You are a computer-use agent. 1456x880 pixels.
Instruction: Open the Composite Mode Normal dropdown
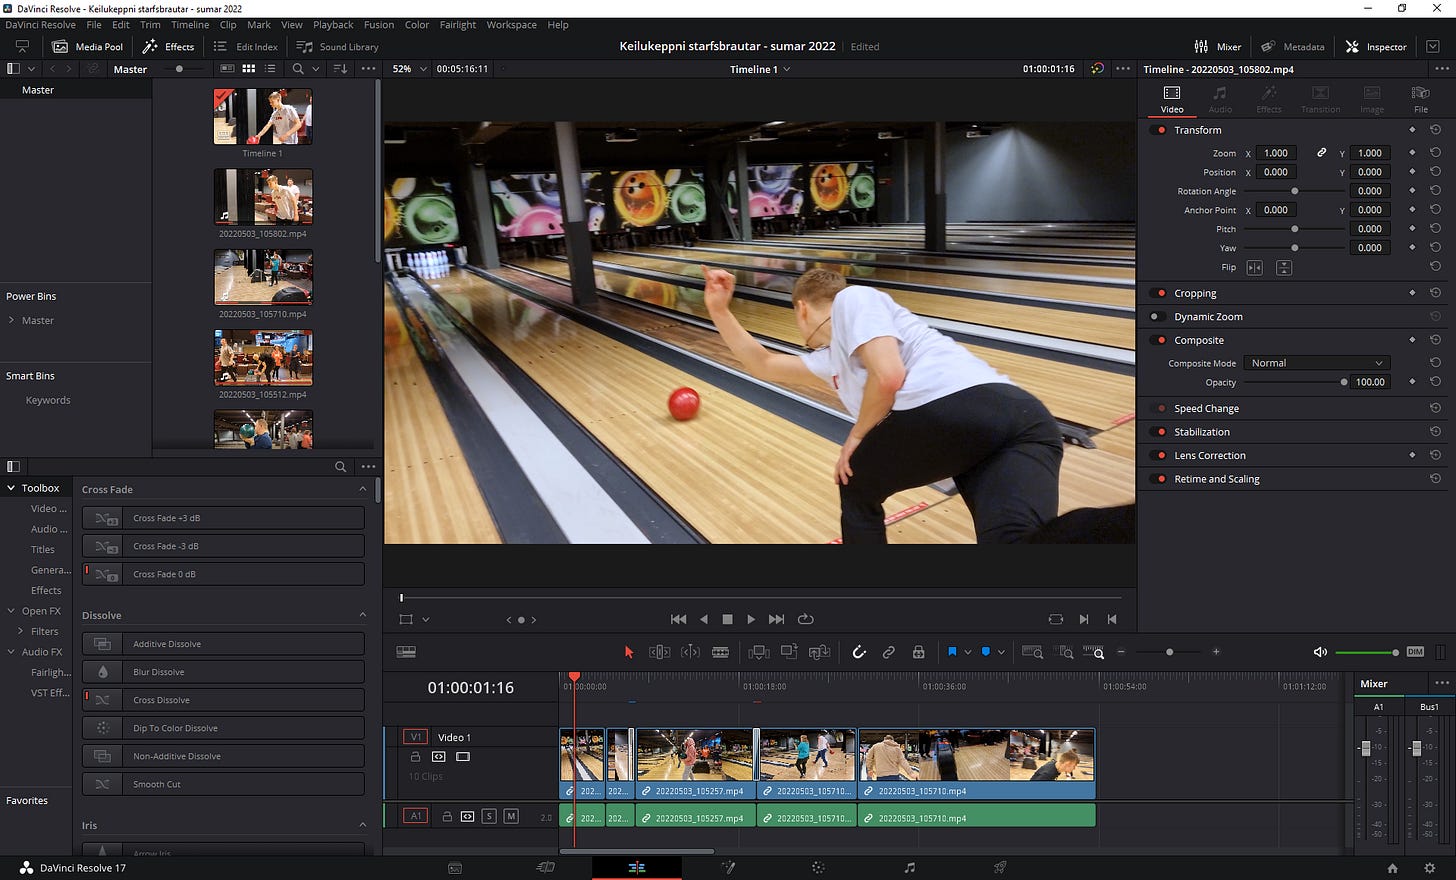(x=1316, y=363)
